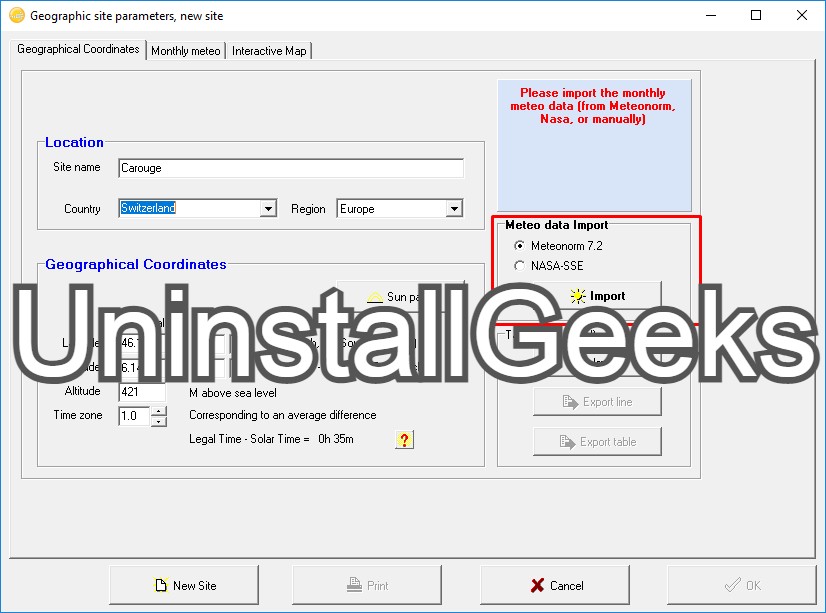Viewport: 826px width, 613px height.
Task: Click the Export line button
Action: (x=597, y=402)
